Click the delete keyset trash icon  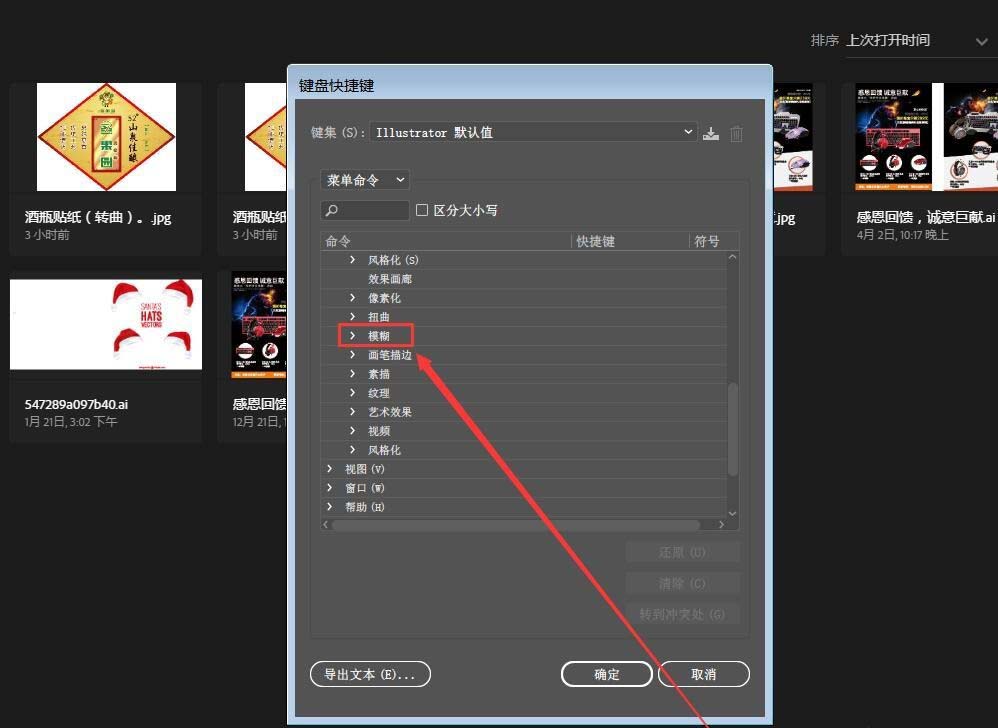pyautogui.click(x=737, y=132)
